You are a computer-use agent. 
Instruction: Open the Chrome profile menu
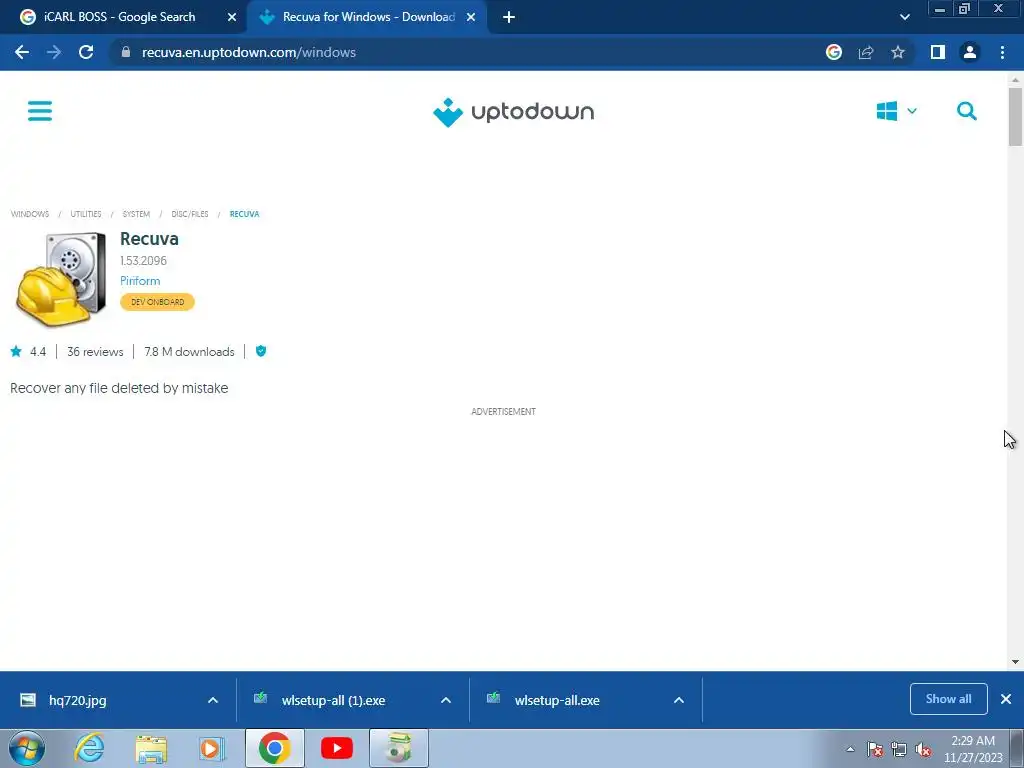click(x=970, y=52)
